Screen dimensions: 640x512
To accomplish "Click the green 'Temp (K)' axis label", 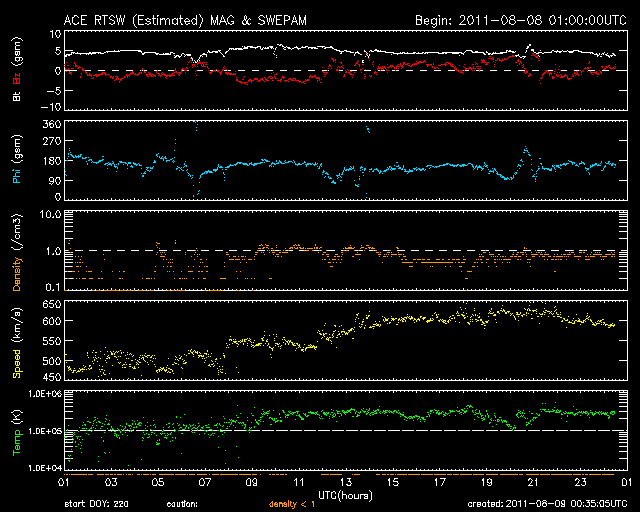I will (17, 433).
